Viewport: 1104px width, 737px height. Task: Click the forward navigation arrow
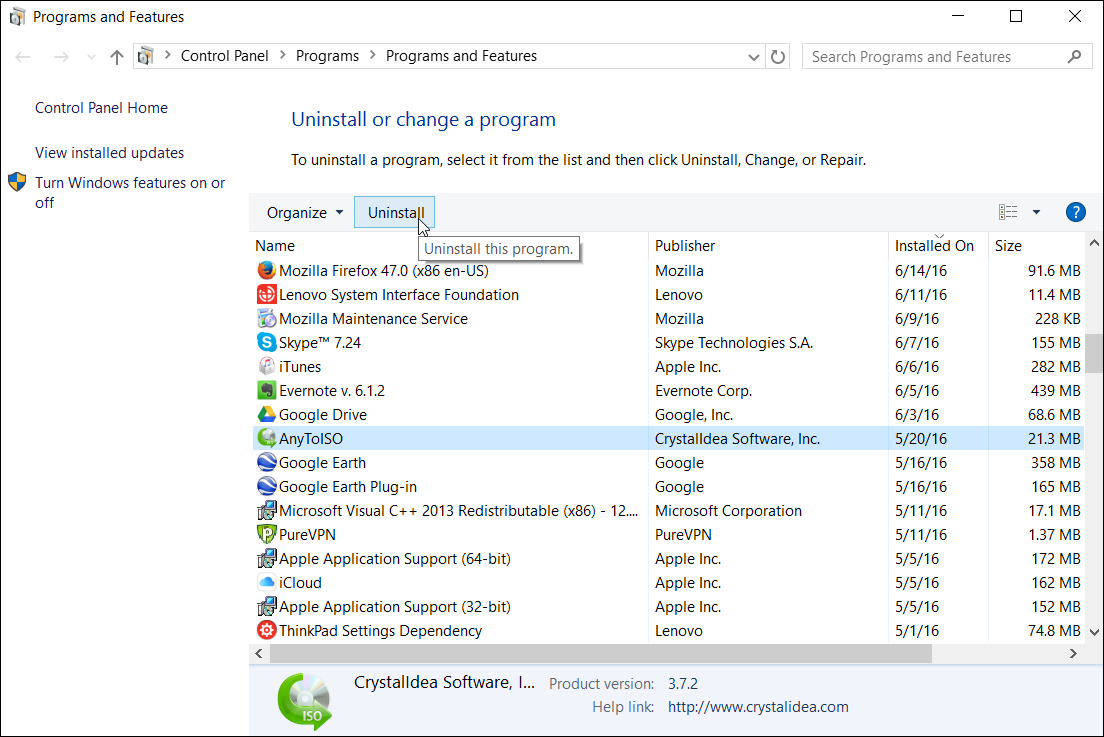click(x=61, y=57)
